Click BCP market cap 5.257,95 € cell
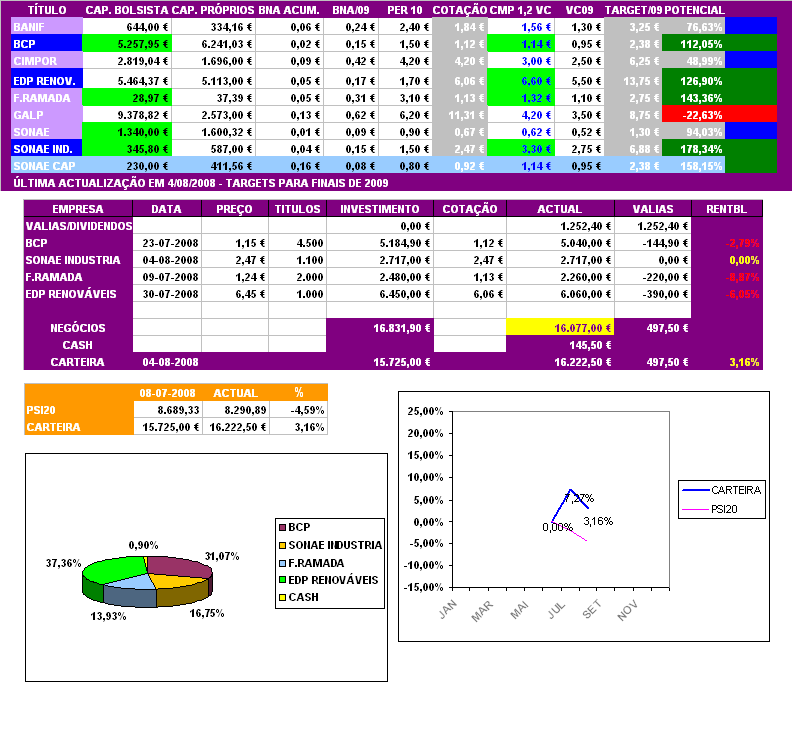 pyautogui.click(x=127, y=44)
